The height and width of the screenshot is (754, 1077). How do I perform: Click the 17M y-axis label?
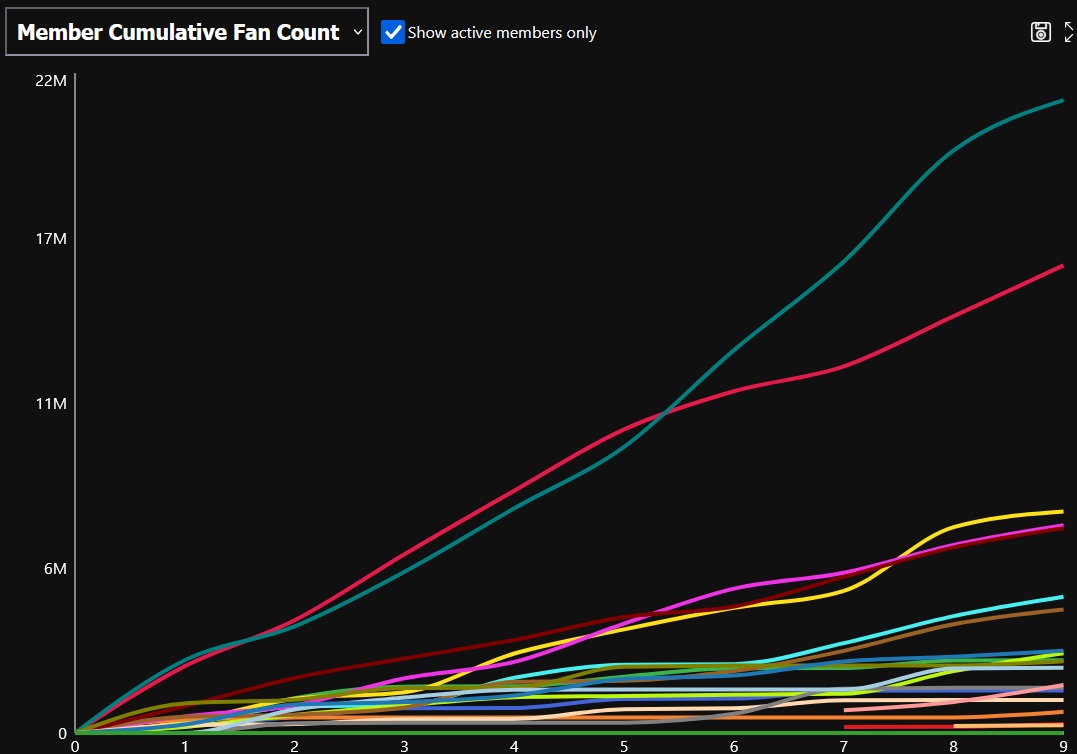(x=51, y=239)
